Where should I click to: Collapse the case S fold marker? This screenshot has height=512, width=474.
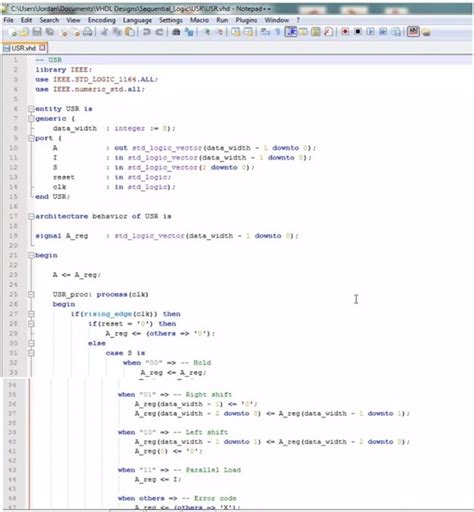point(31,353)
